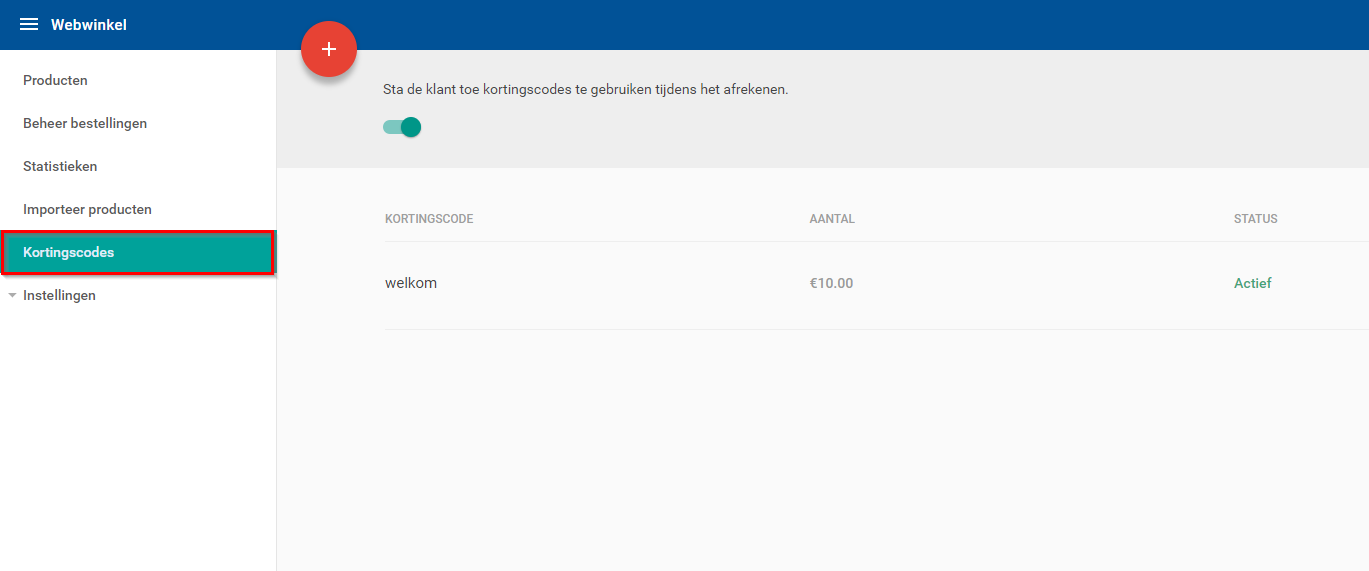Screen dimensions: 1369x571
Task: Click the discount code description text
Action: tap(586, 89)
